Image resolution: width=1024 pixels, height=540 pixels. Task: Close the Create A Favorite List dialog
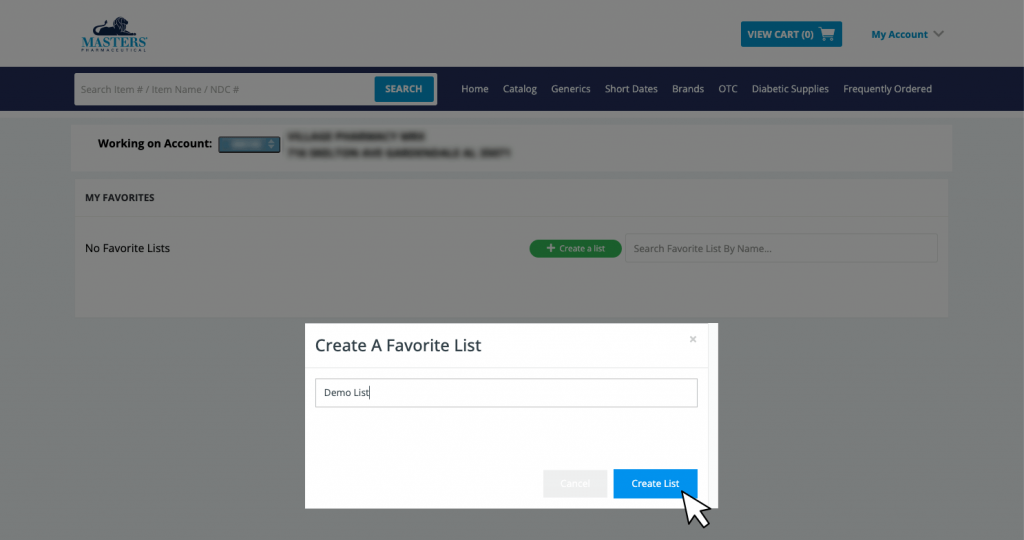(x=693, y=340)
